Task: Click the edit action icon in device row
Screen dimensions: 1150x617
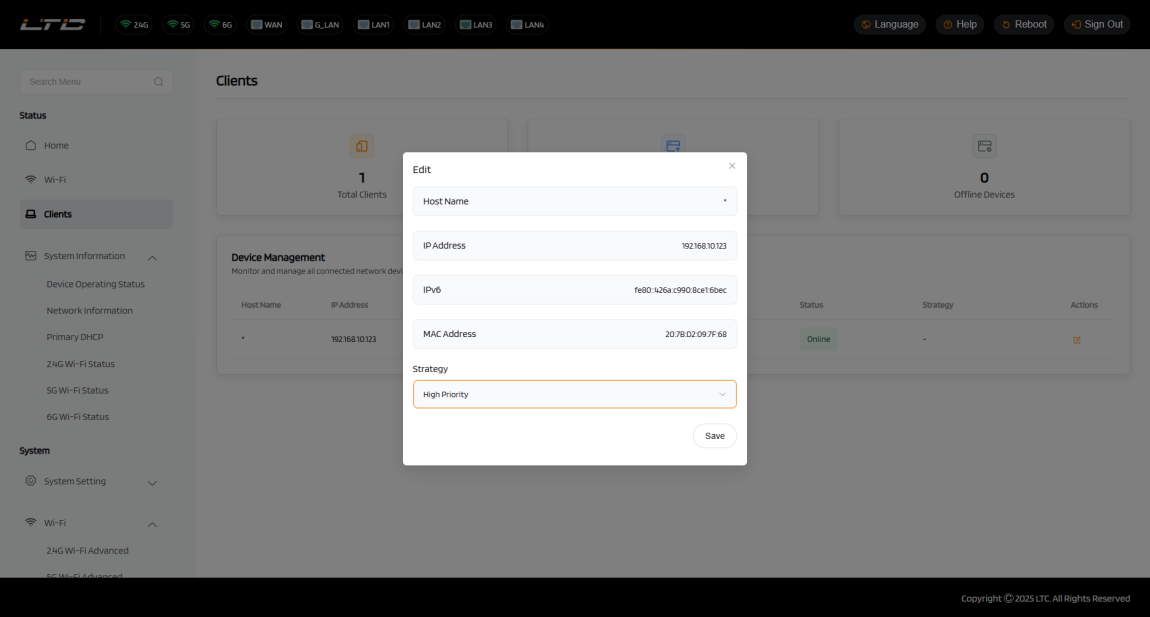Action: (x=1076, y=340)
